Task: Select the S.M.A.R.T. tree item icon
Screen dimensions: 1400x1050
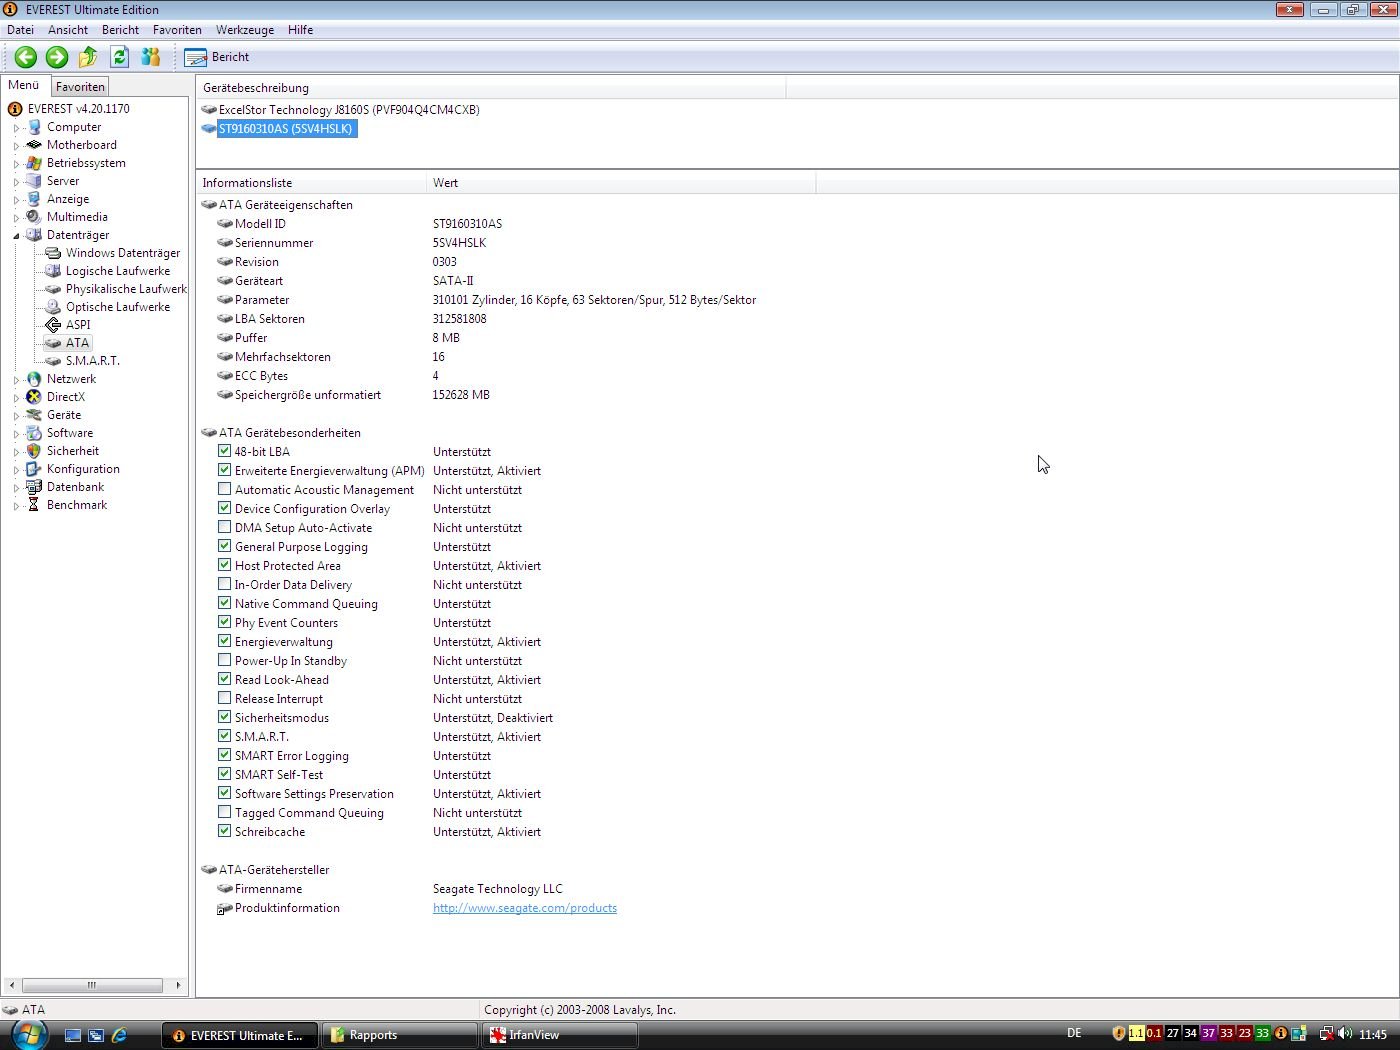Action: coord(53,361)
